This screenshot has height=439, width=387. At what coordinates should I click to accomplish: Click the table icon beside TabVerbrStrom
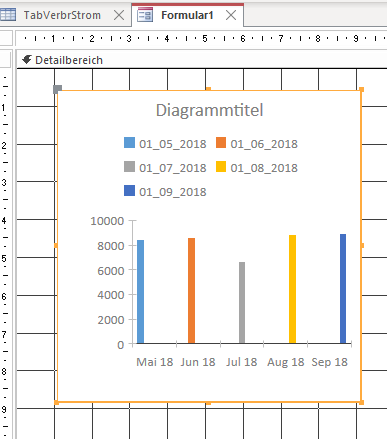coord(8,15)
